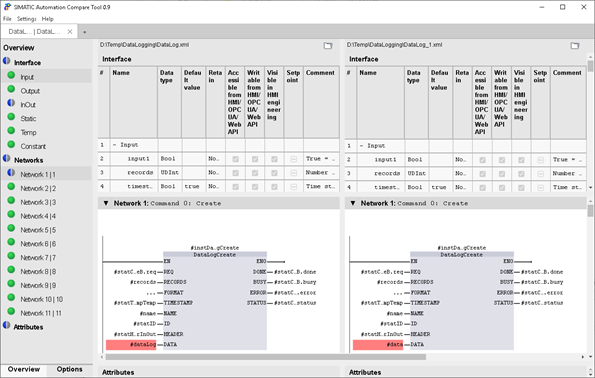595x378 pixels.
Task: Select Input in the overview tree
Action: pos(27,77)
